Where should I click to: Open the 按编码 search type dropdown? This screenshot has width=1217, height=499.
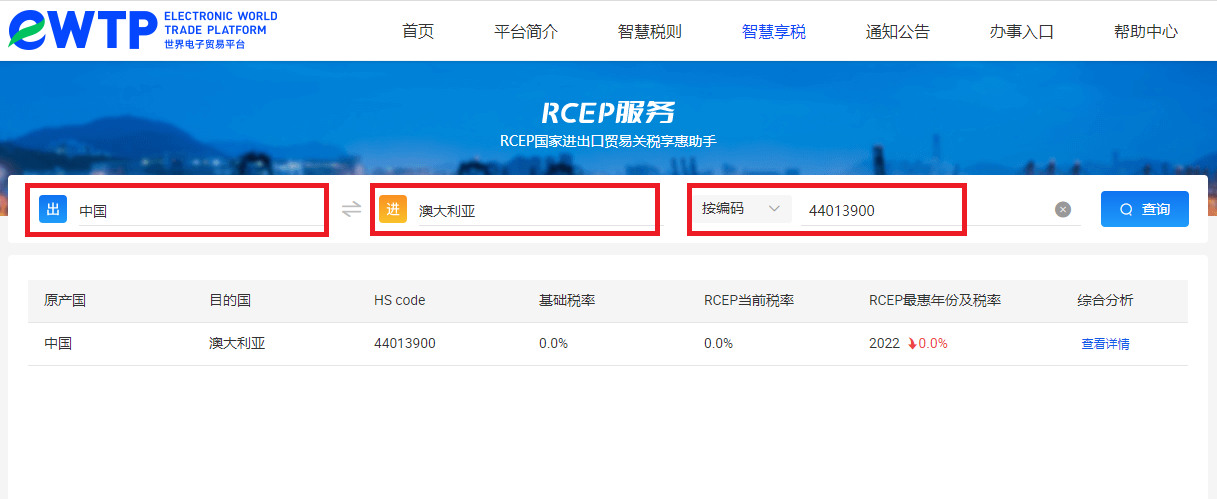pyautogui.click(x=741, y=209)
